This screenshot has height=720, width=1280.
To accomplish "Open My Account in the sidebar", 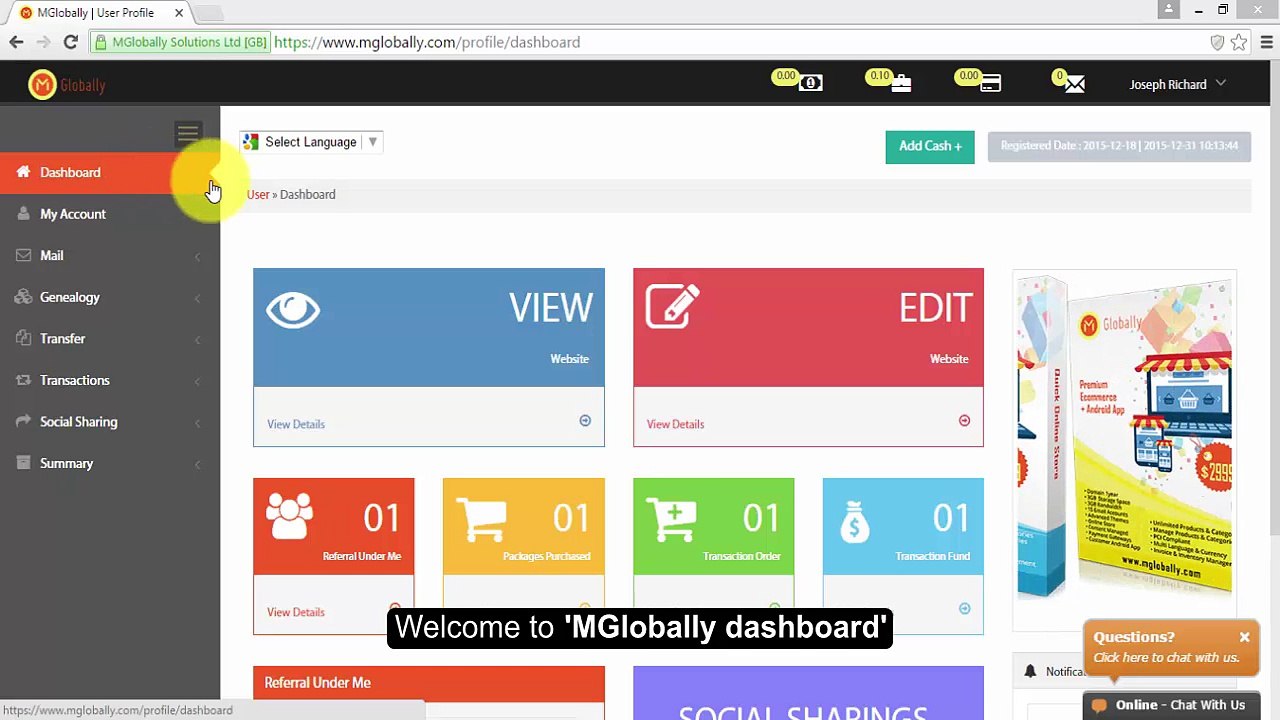I will [110, 214].
